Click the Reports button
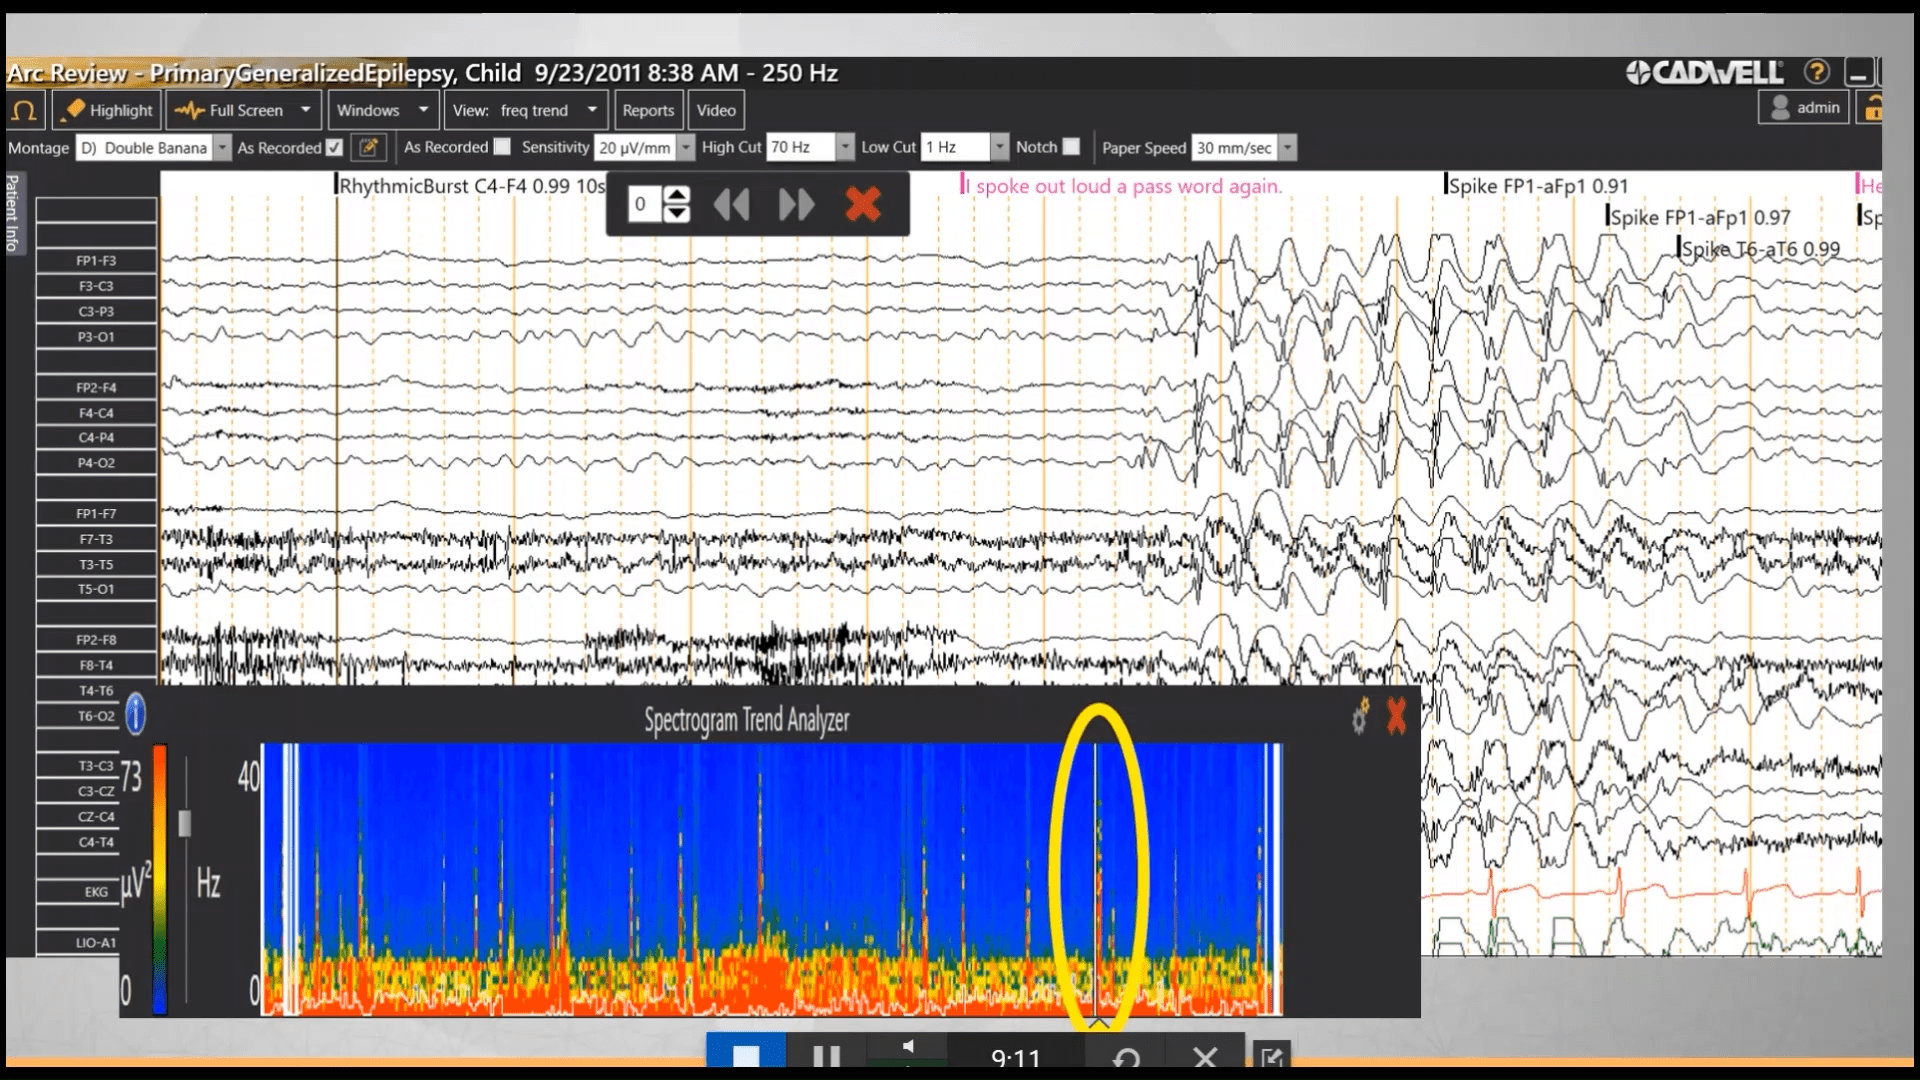The height and width of the screenshot is (1080, 1920). coord(648,110)
